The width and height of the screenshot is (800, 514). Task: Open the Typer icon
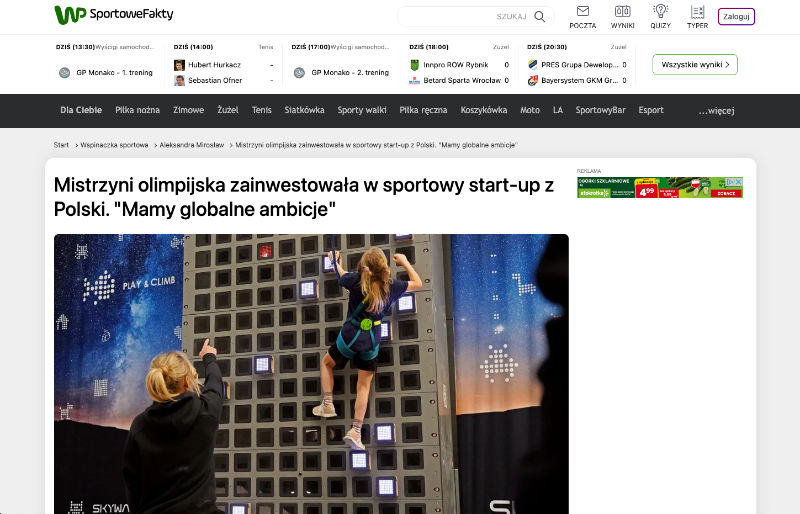click(697, 11)
